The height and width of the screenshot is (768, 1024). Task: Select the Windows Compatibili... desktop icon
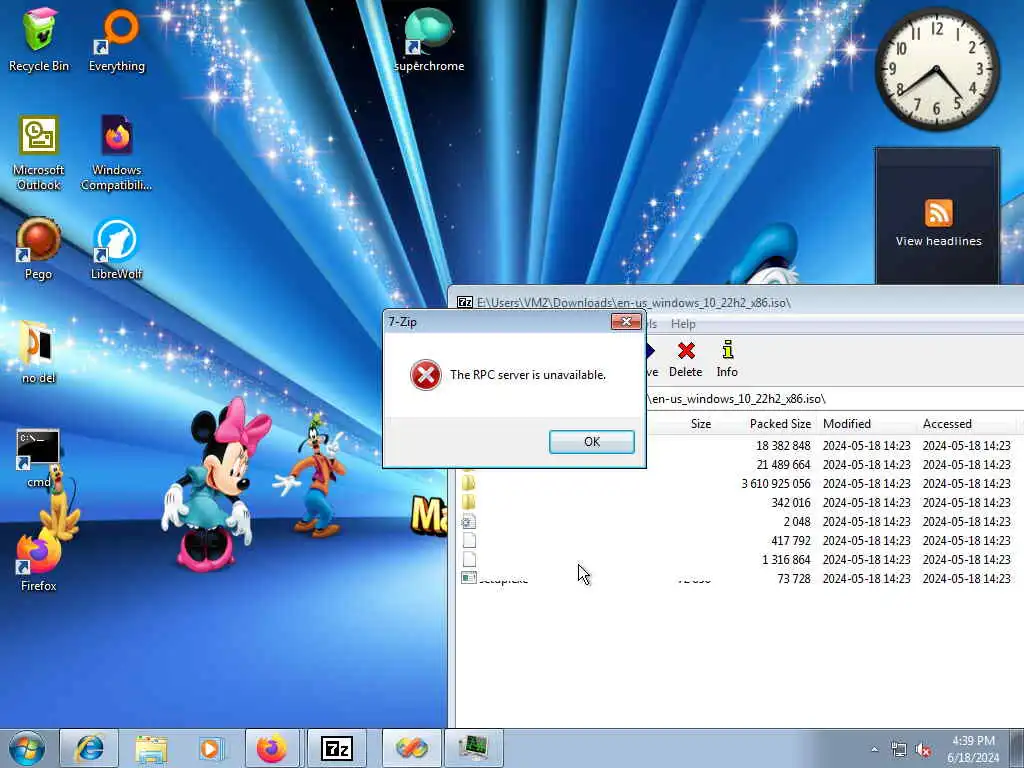(117, 153)
